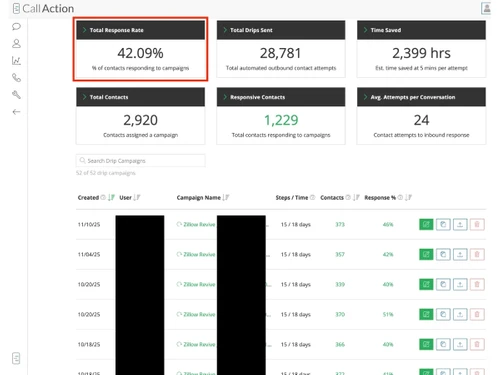Open the analytics chart icon in sidebar
Image resolution: width=500 pixels, height=375 pixels.
click(x=16, y=61)
